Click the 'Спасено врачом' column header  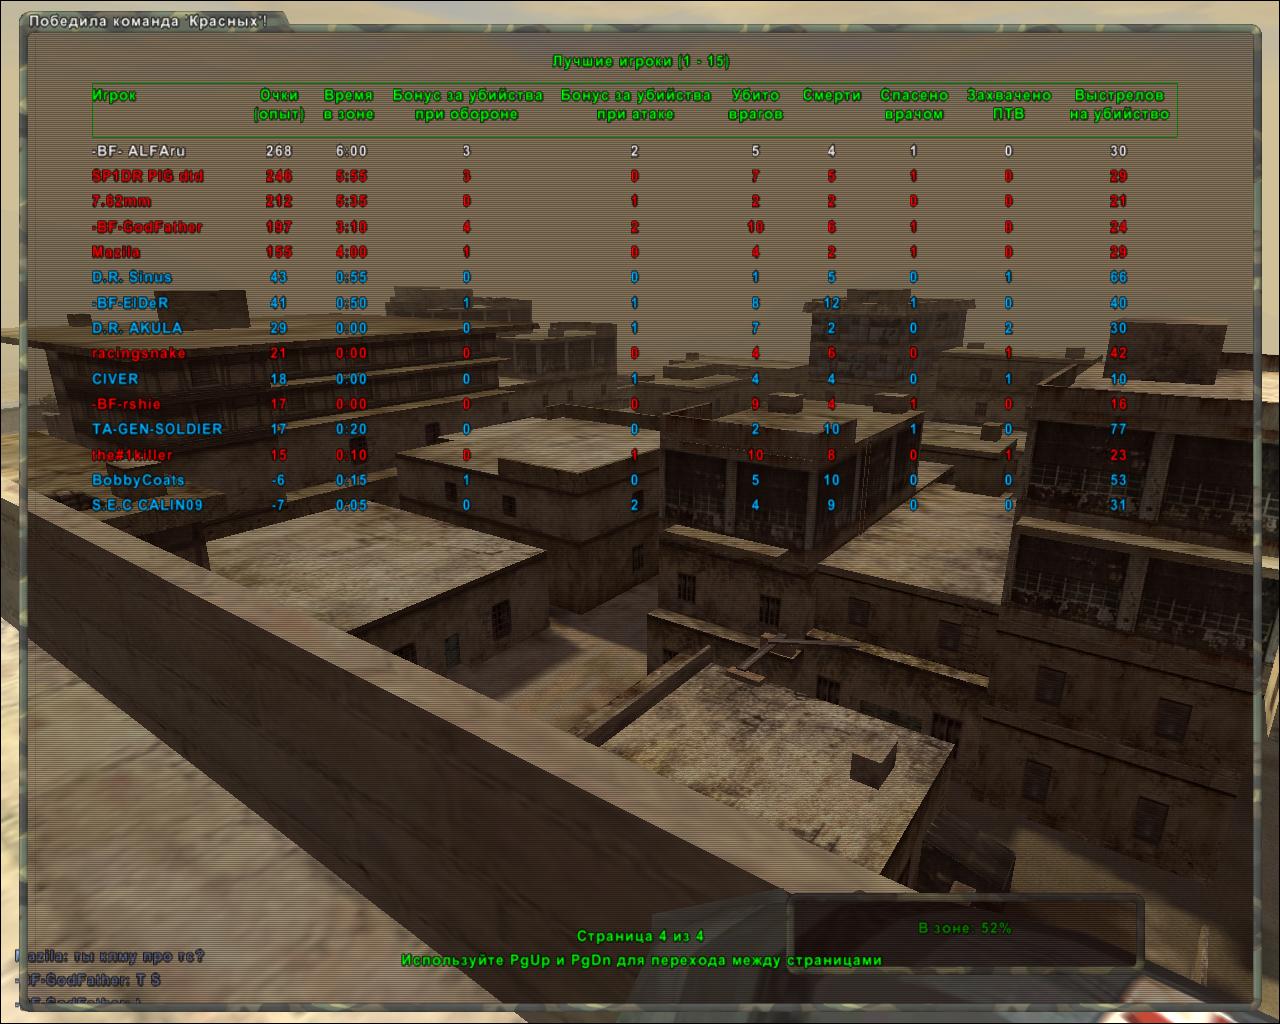pos(914,105)
